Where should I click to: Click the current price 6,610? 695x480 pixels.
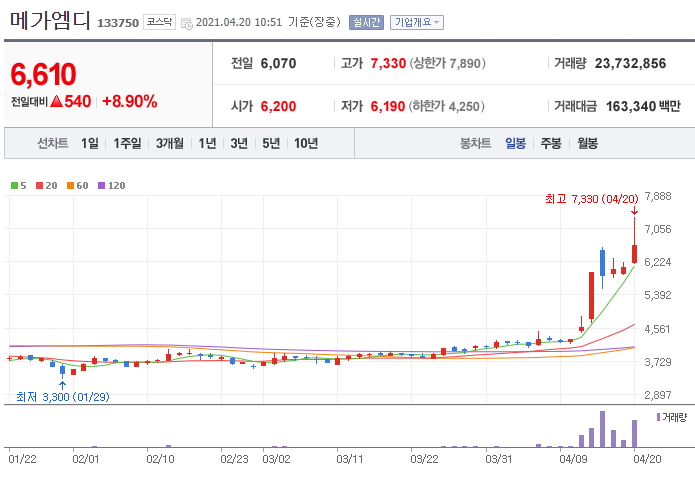pos(43,74)
